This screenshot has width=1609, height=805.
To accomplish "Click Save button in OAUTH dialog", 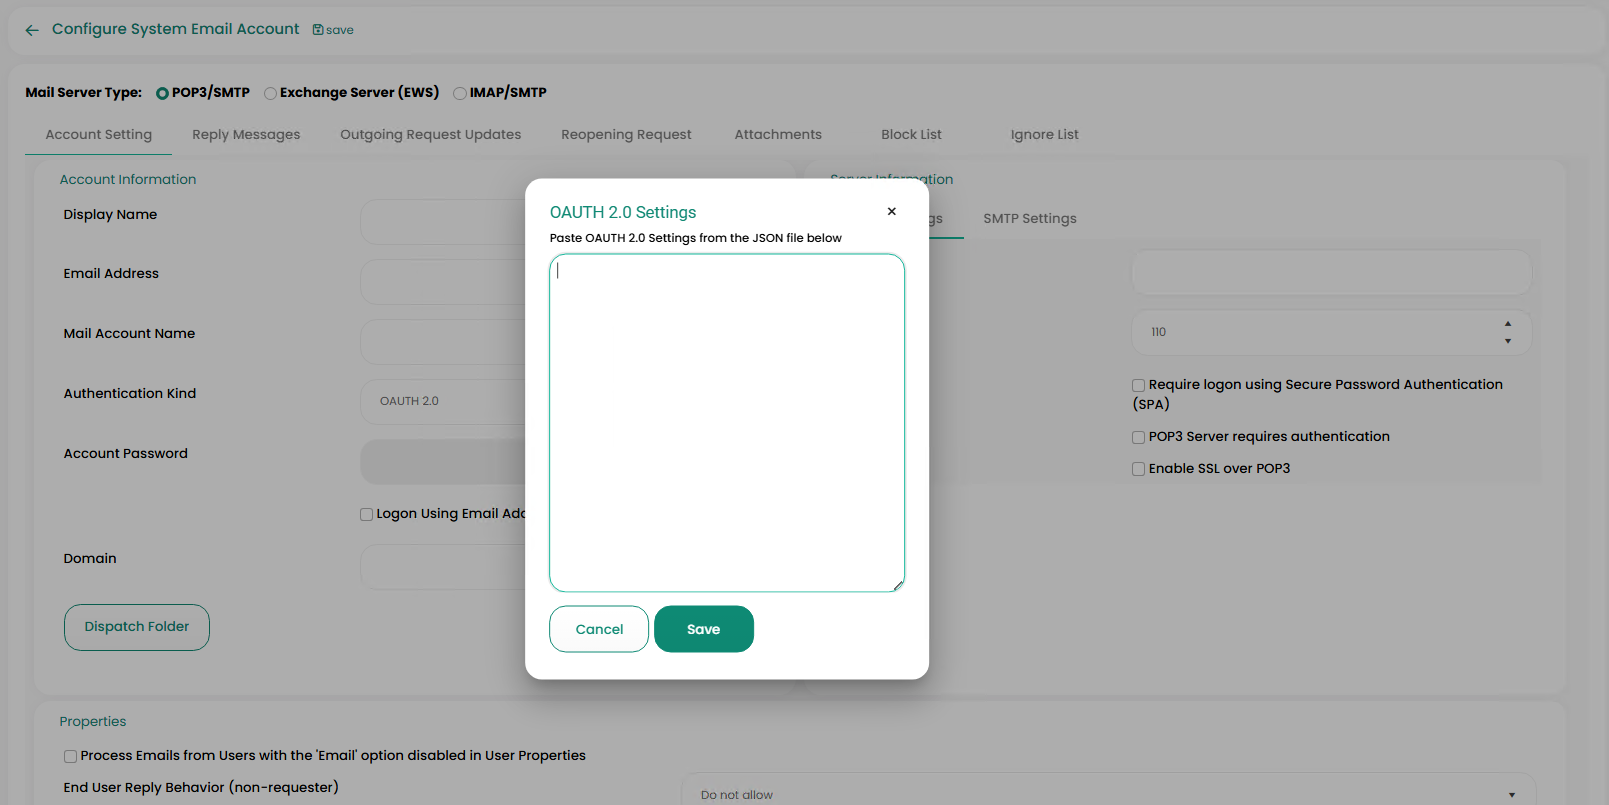I will [x=703, y=629].
